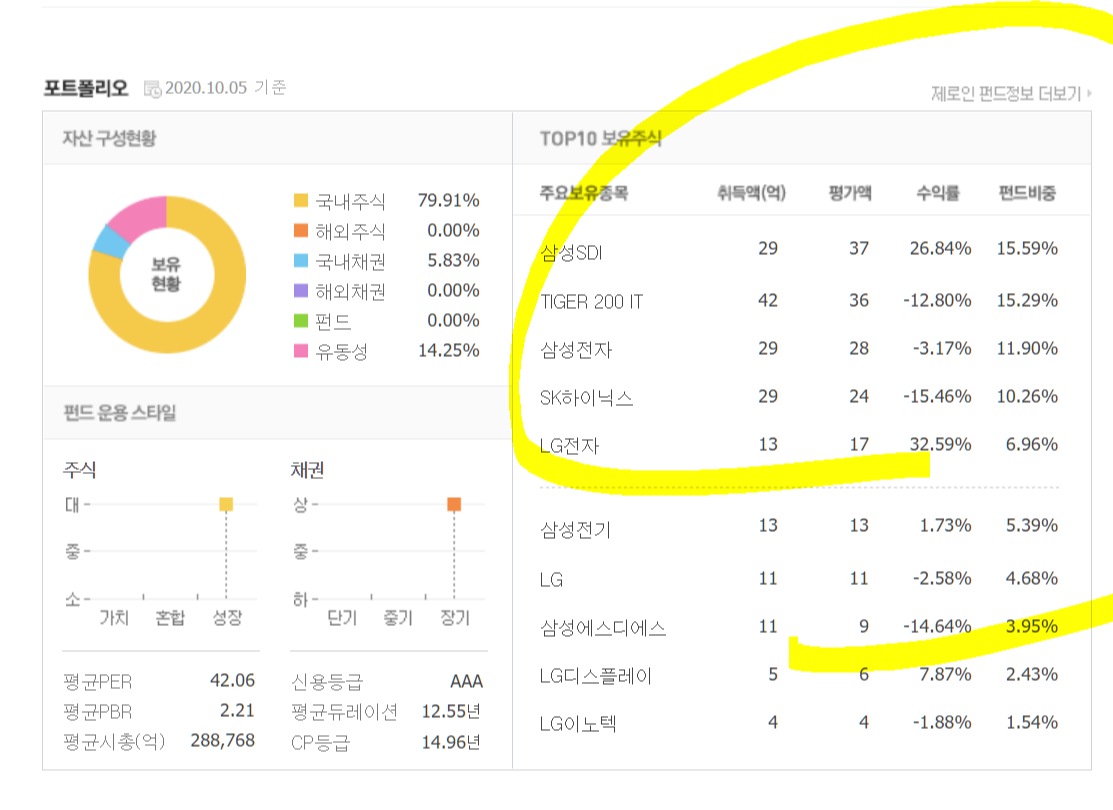Select the 삼성전기 holding name
This screenshot has width=1113, height=810.
575,530
